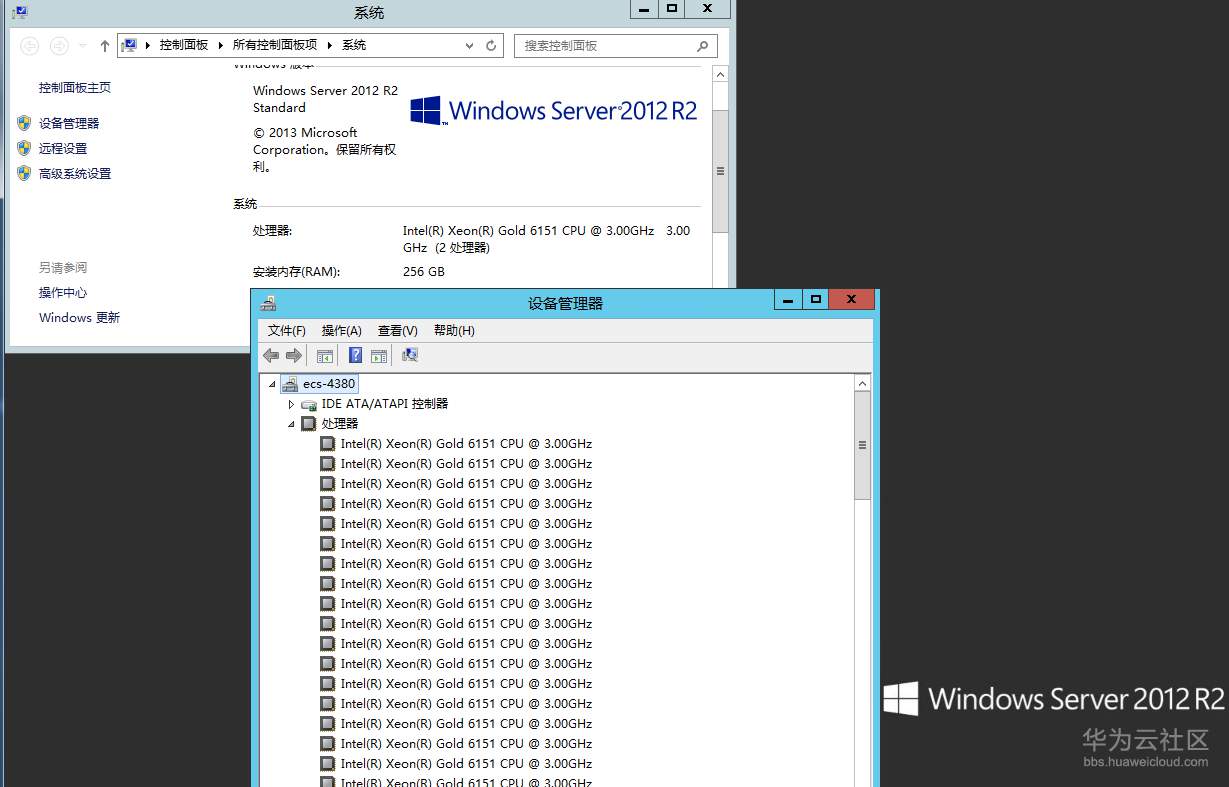Select the 处理器 category chip icon

tap(309, 424)
